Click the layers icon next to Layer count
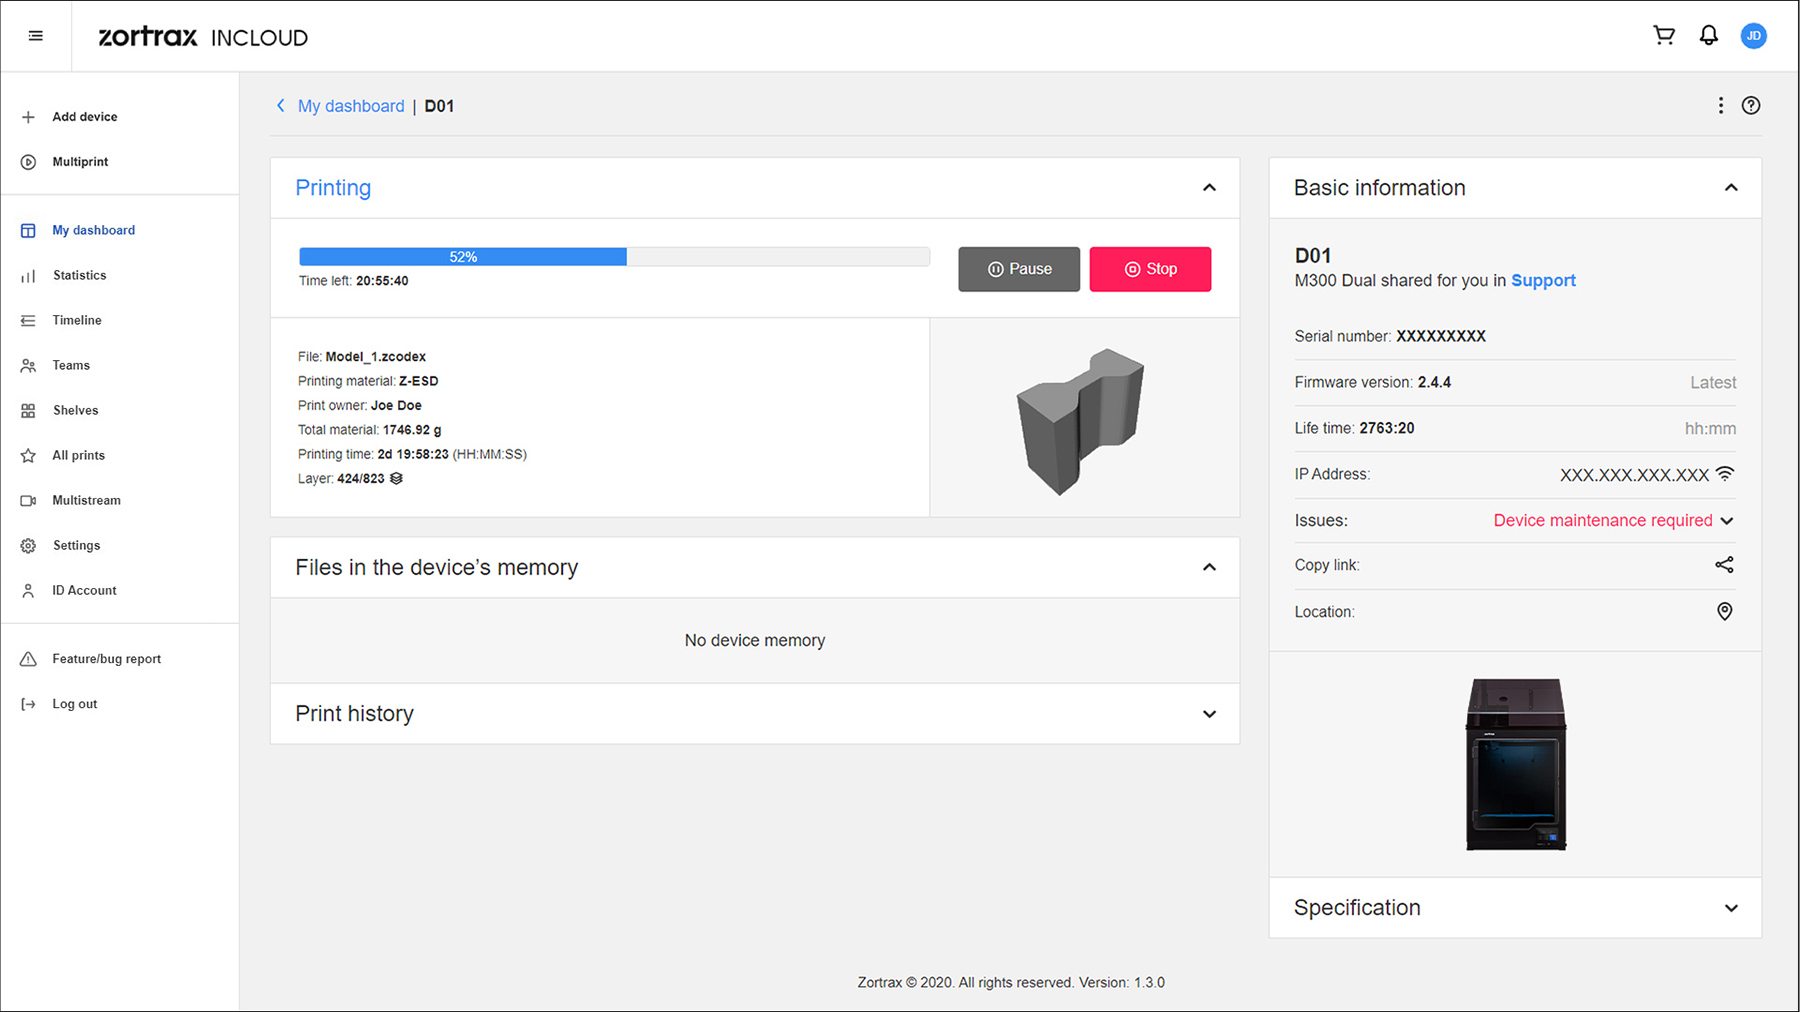Image resolution: width=1800 pixels, height=1012 pixels. click(396, 479)
